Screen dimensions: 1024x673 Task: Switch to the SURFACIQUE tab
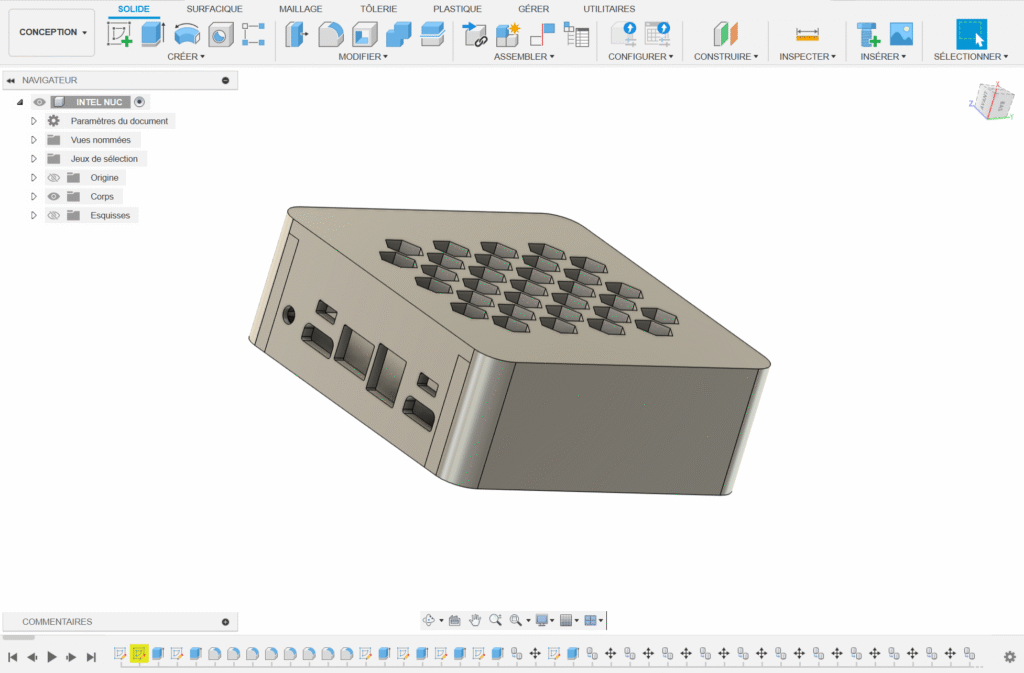tap(214, 9)
